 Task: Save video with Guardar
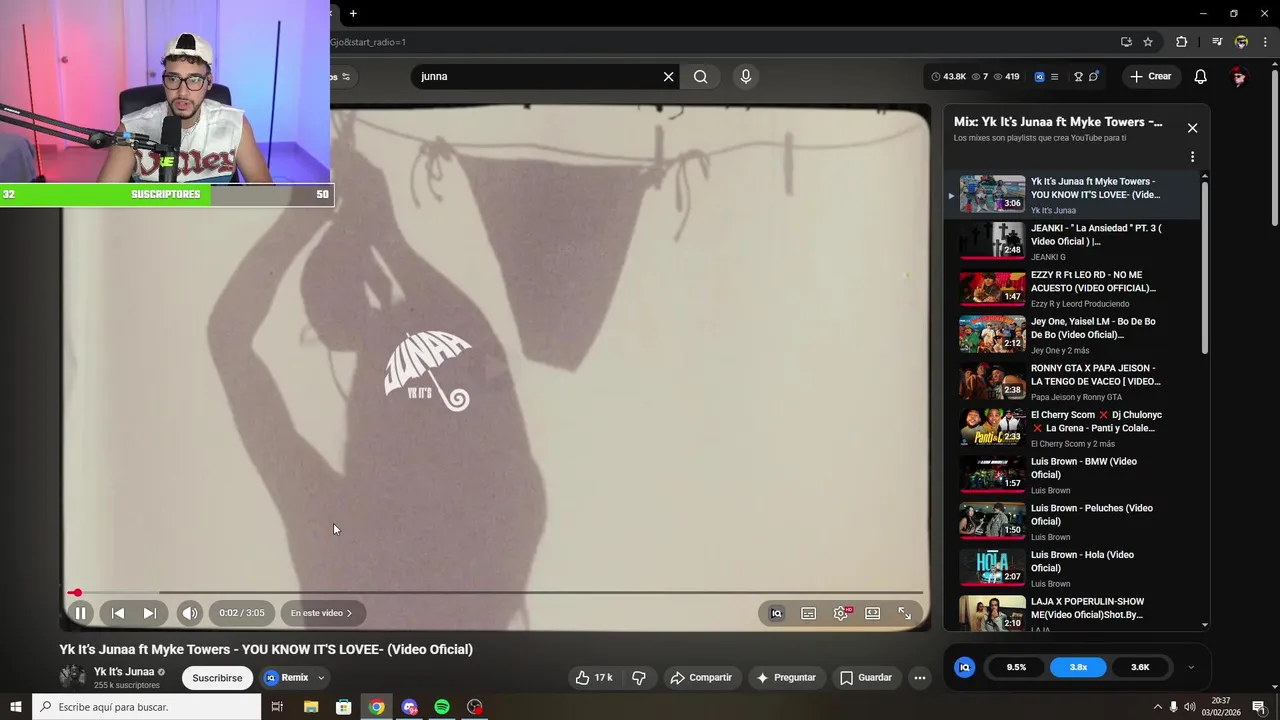[x=865, y=678]
